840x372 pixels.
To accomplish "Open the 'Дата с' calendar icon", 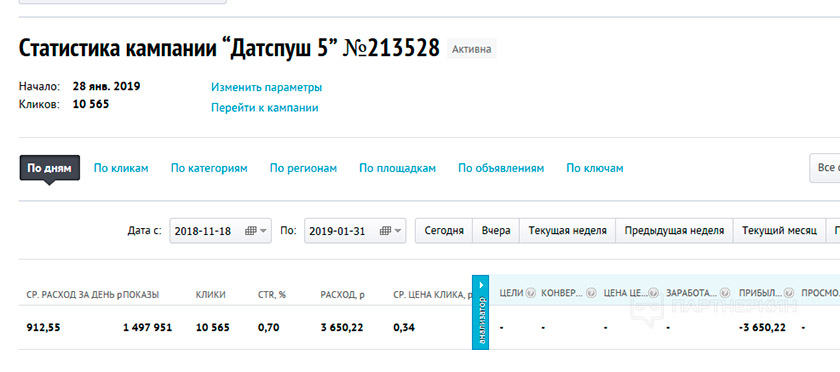I will (x=251, y=231).
